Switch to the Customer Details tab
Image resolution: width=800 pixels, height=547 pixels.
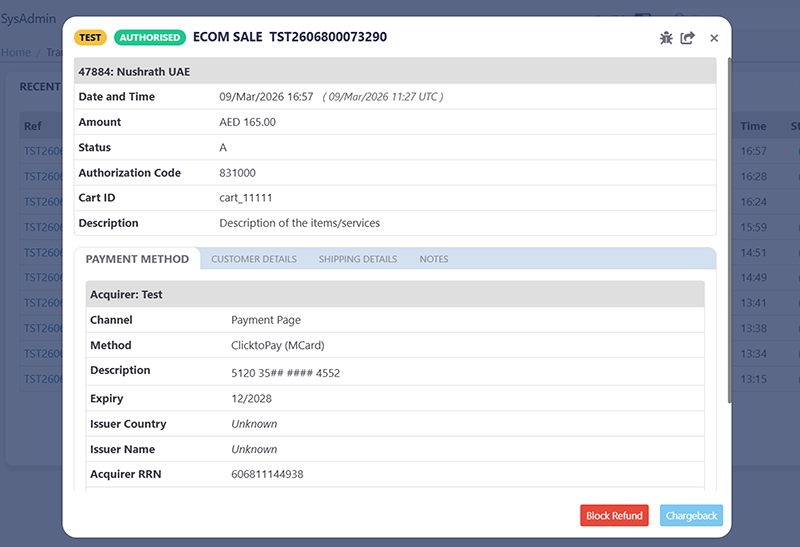tap(254, 259)
